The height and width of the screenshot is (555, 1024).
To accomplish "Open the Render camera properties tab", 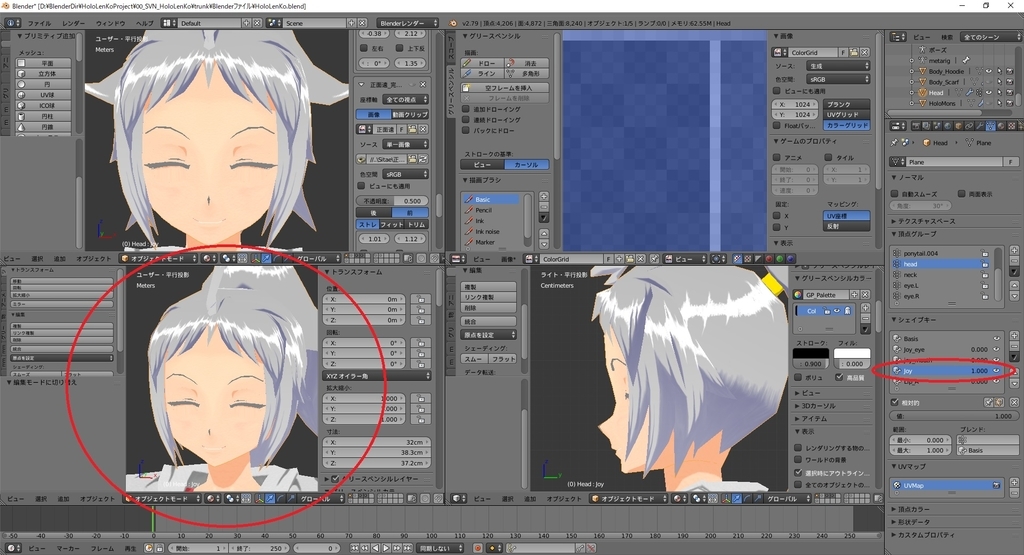I will pyautogui.click(x=916, y=125).
